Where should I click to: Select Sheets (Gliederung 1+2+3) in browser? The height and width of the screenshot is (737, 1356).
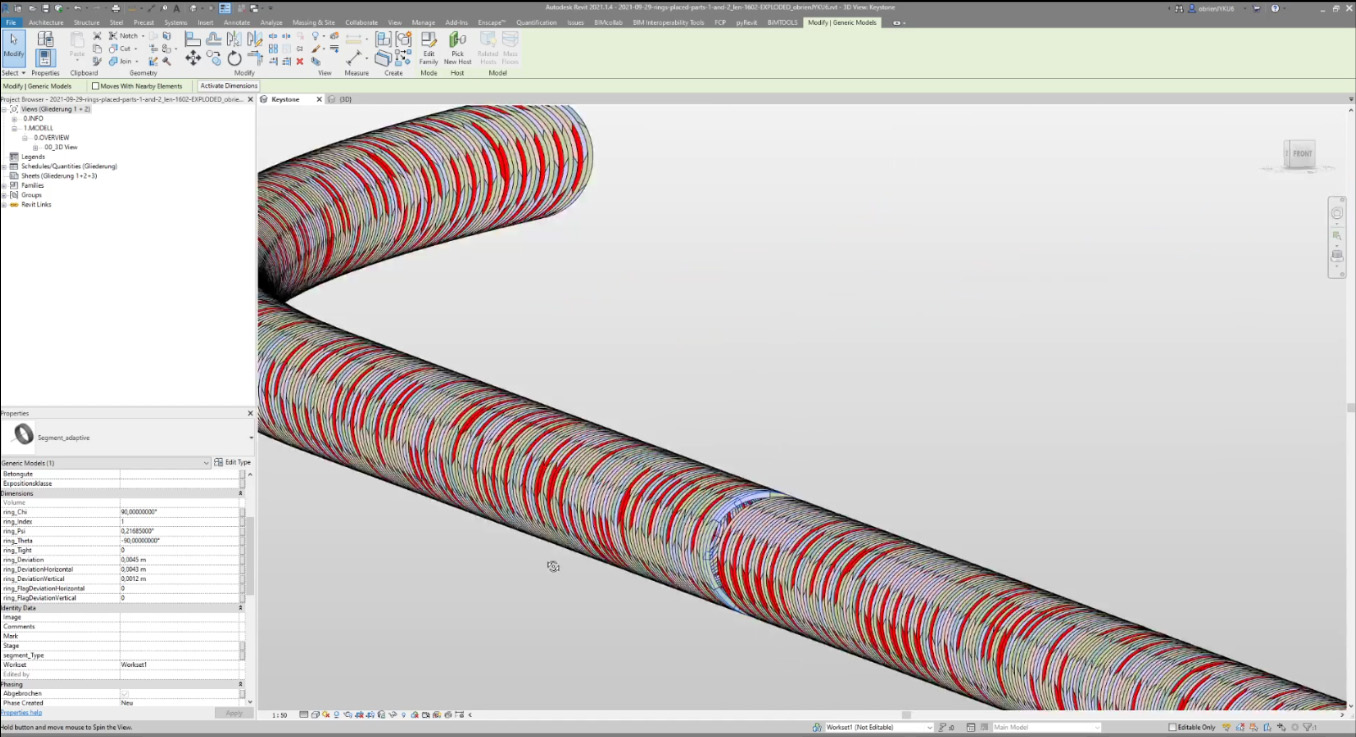coord(59,176)
